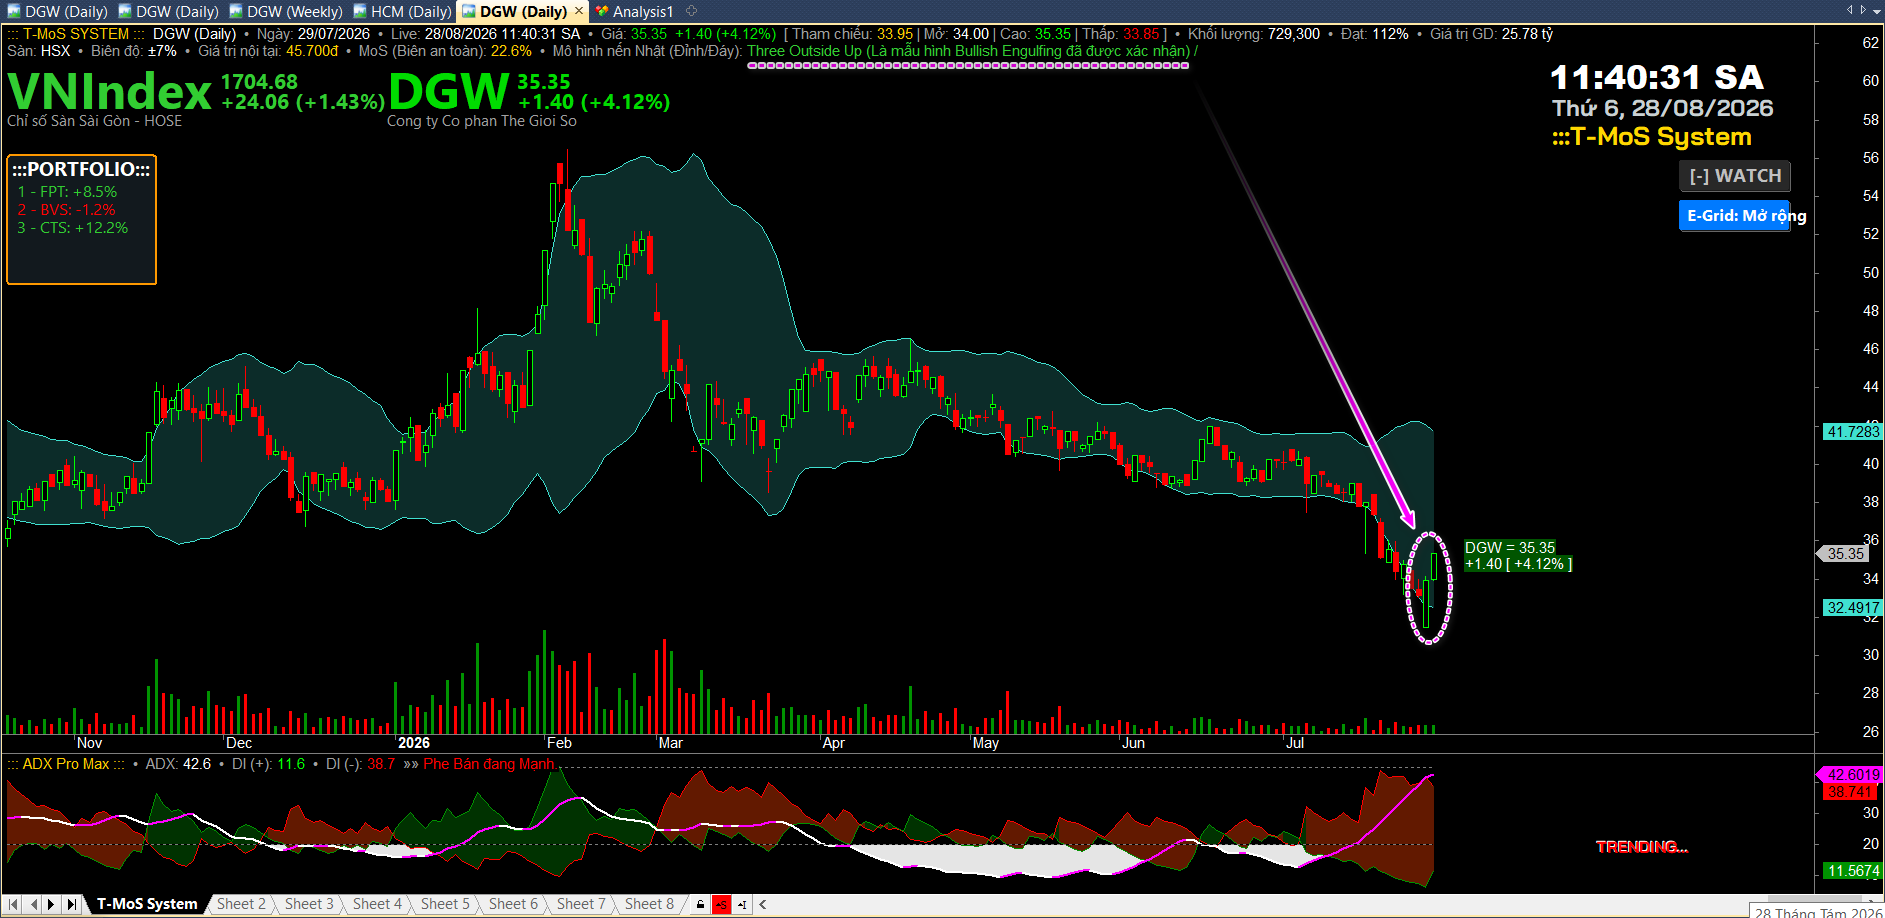Image resolution: width=1885 pixels, height=918 pixels.
Task: Click the 'TRENDING...' label in ADX pane
Action: [x=1641, y=847]
